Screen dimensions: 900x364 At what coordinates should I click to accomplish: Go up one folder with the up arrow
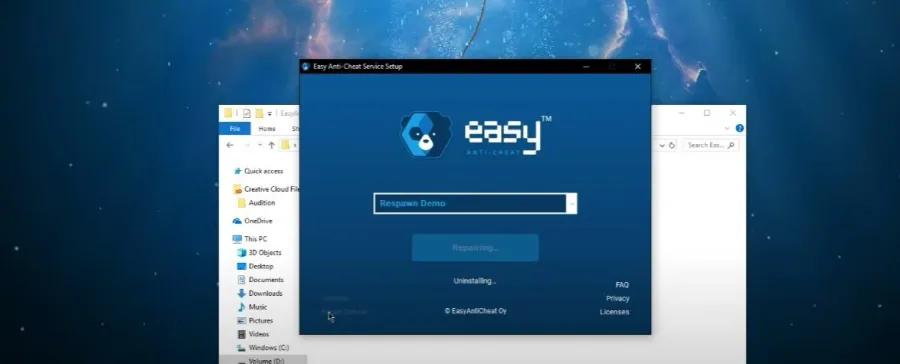pyautogui.click(x=271, y=145)
